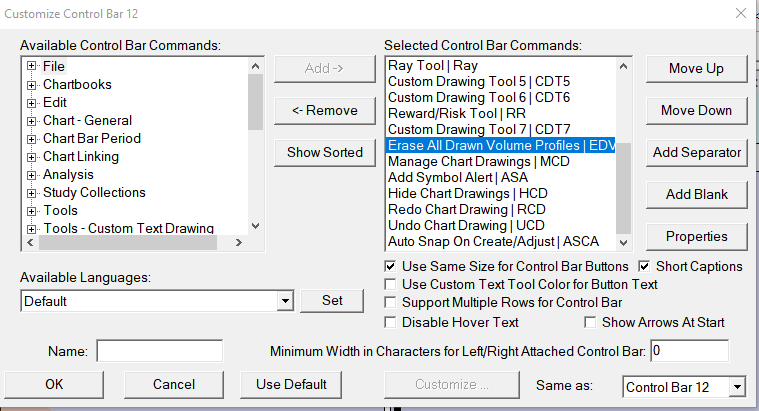Toggle Use Same Size for Control Bar Buttons
Image resolution: width=759 pixels, height=411 pixels.
(391, 267)
